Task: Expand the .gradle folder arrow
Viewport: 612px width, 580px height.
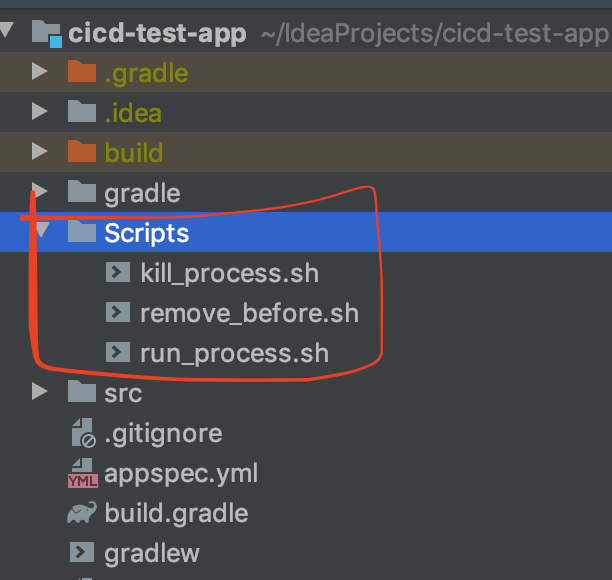Action: click(x=39, y=71)
